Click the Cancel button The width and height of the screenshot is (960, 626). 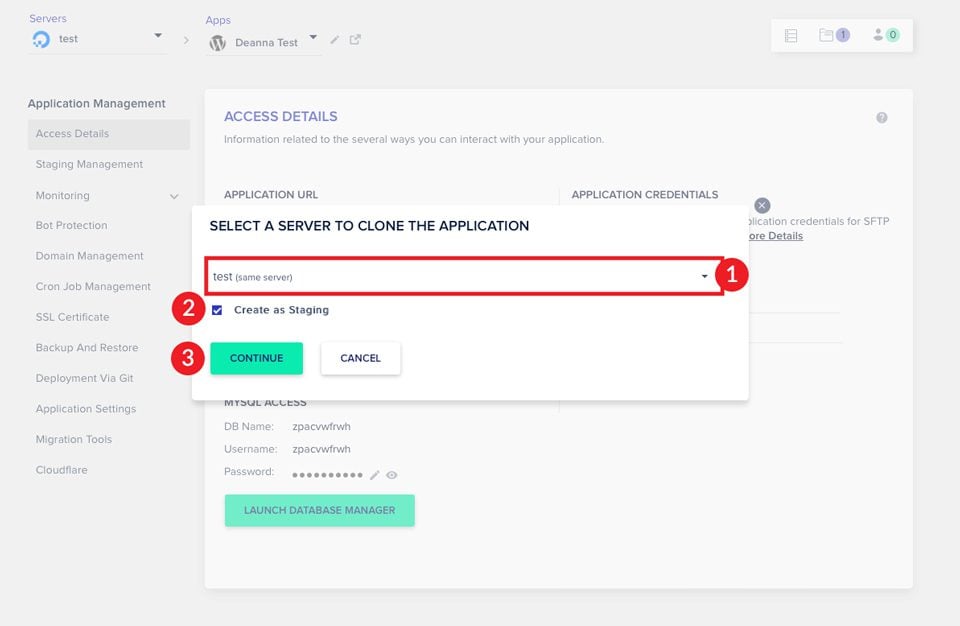(360, 358)
